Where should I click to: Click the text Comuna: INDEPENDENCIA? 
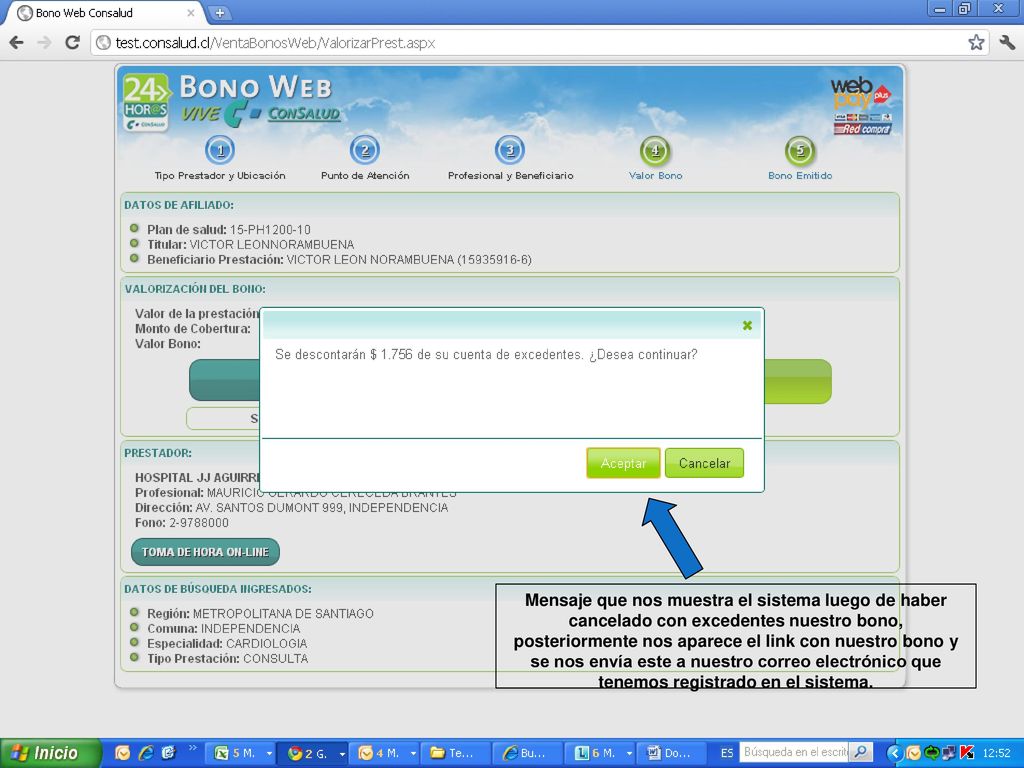coord(223,629)
